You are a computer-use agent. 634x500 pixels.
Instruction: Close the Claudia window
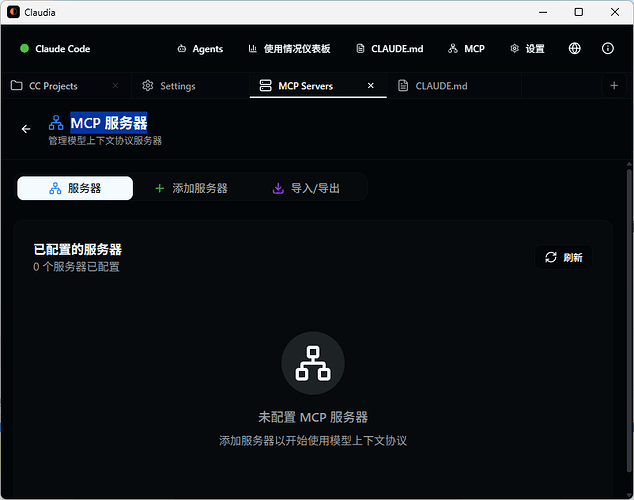[x=615, y=12]
